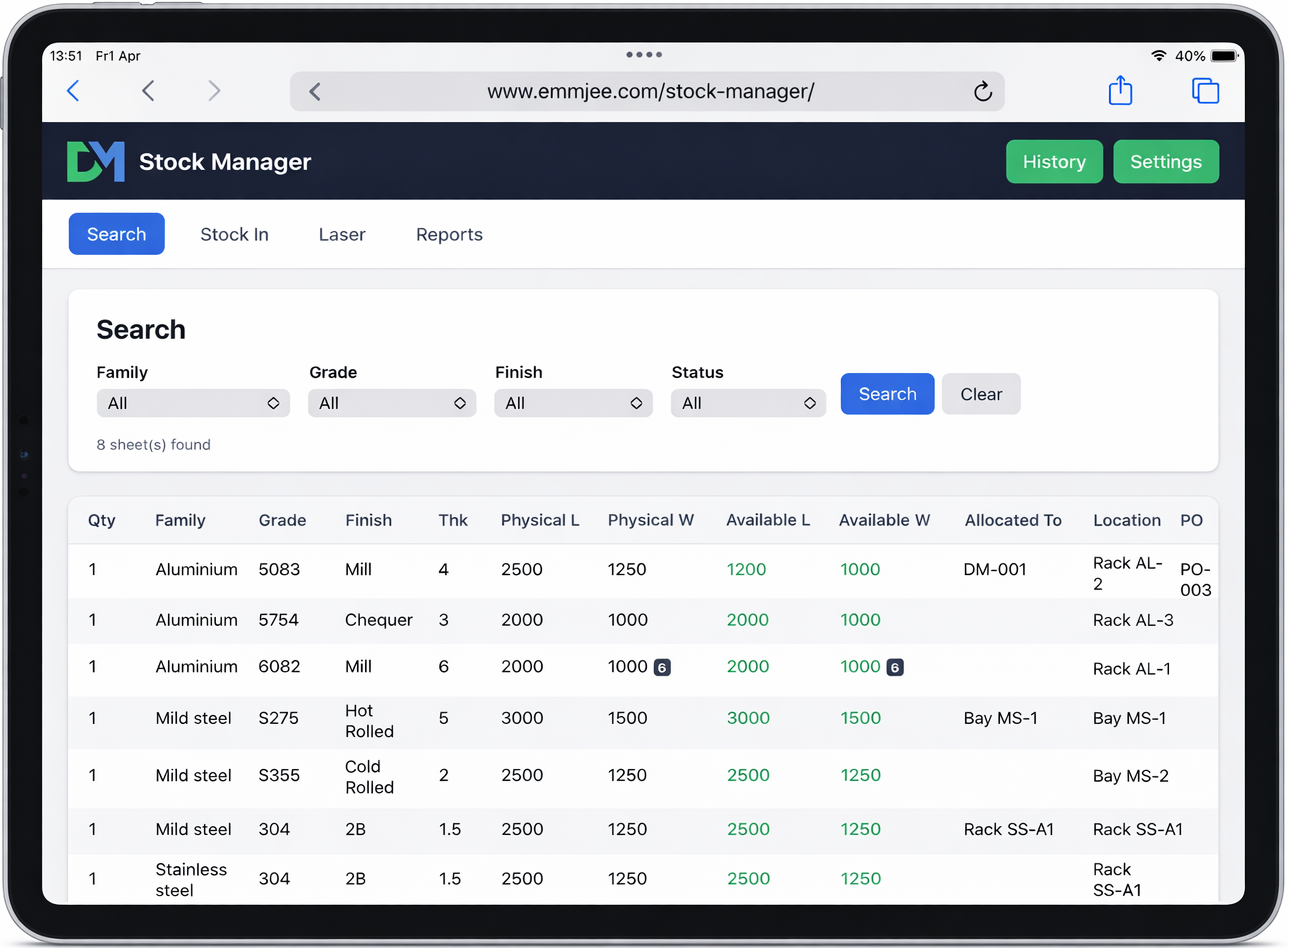Select grade S275 cell
1289x948 pixels.
tap(278, 718)
